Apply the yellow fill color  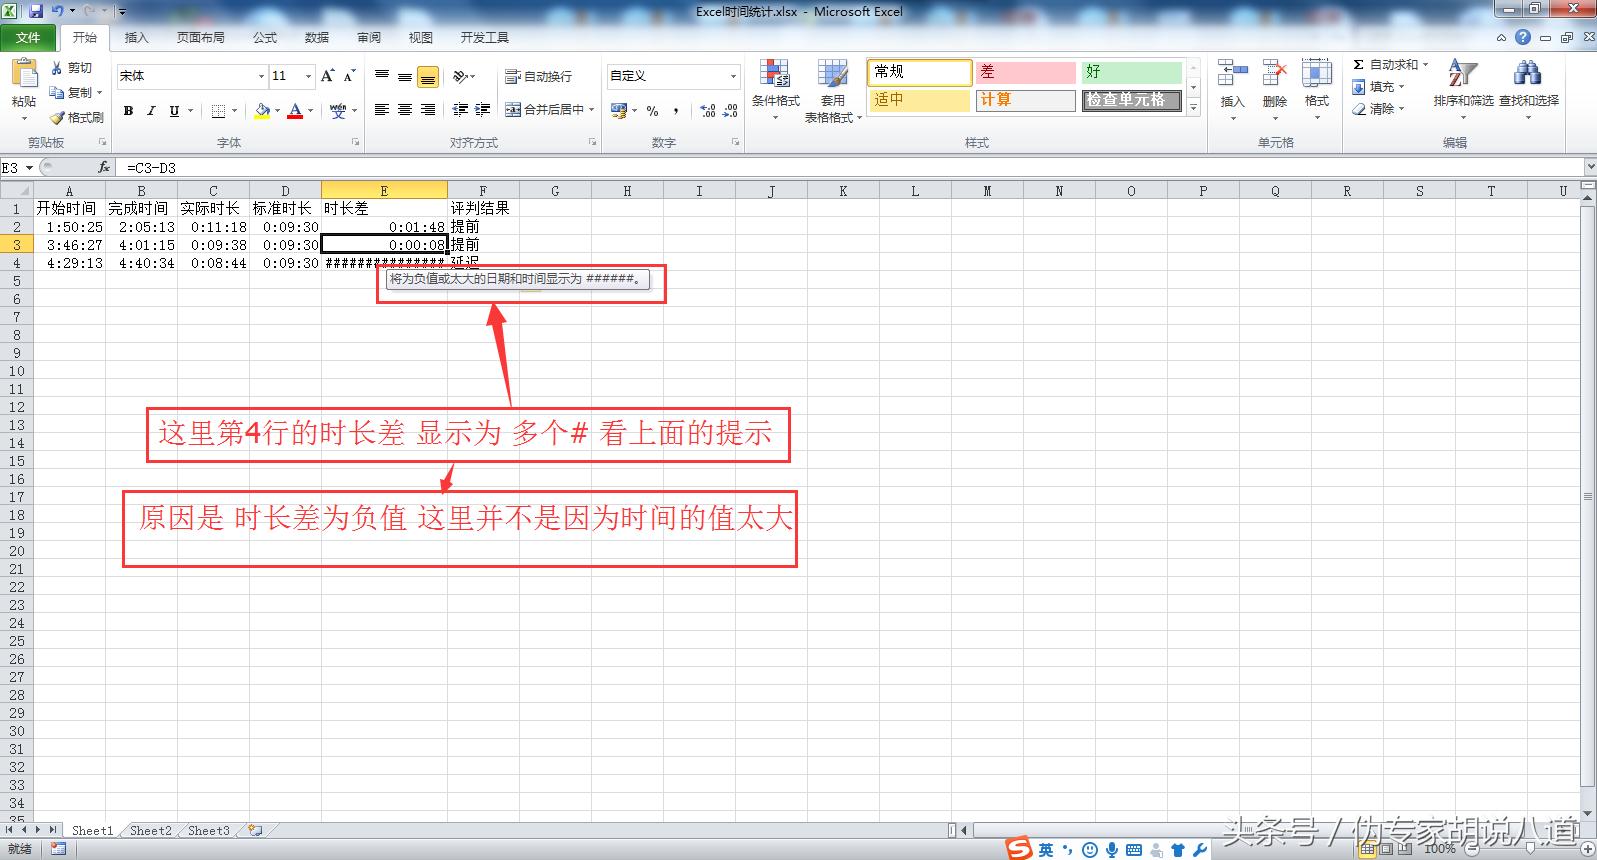(x=262, y=111)
